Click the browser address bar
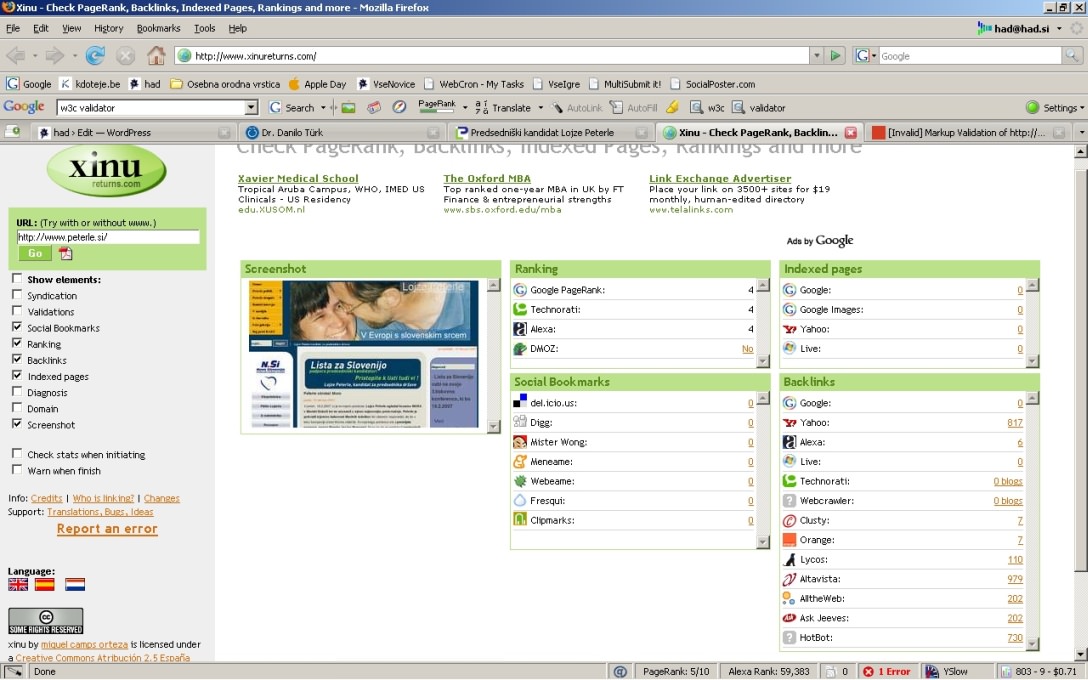The width and height of the screenshot is (1088, 680). pyautogui.click(x=493, y=56)
